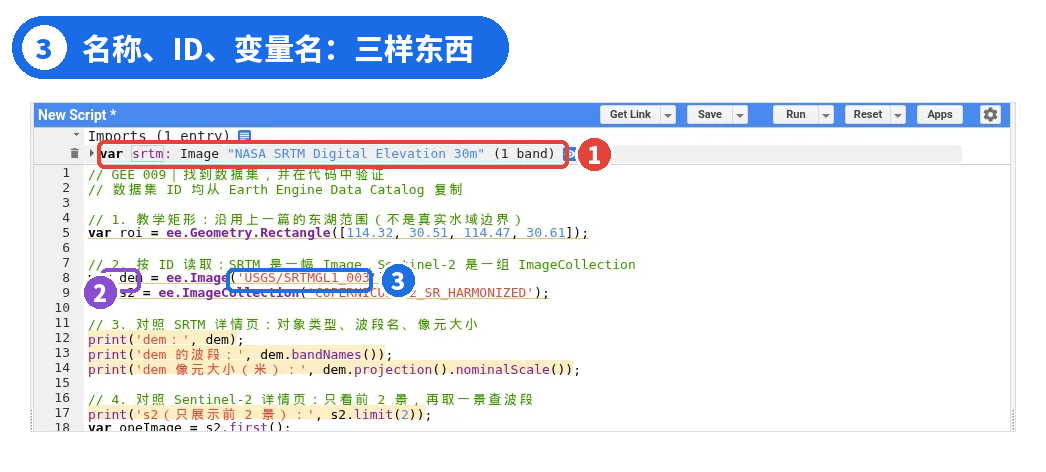Click the Get Link button
The height and width of the screenshot is (472, 1046).
630,115
